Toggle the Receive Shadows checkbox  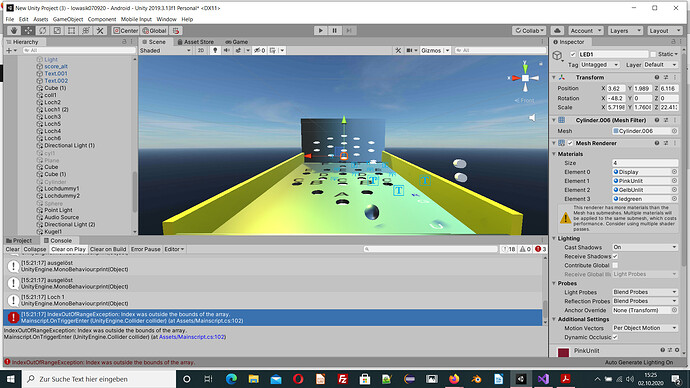click(x=615, y=256)
